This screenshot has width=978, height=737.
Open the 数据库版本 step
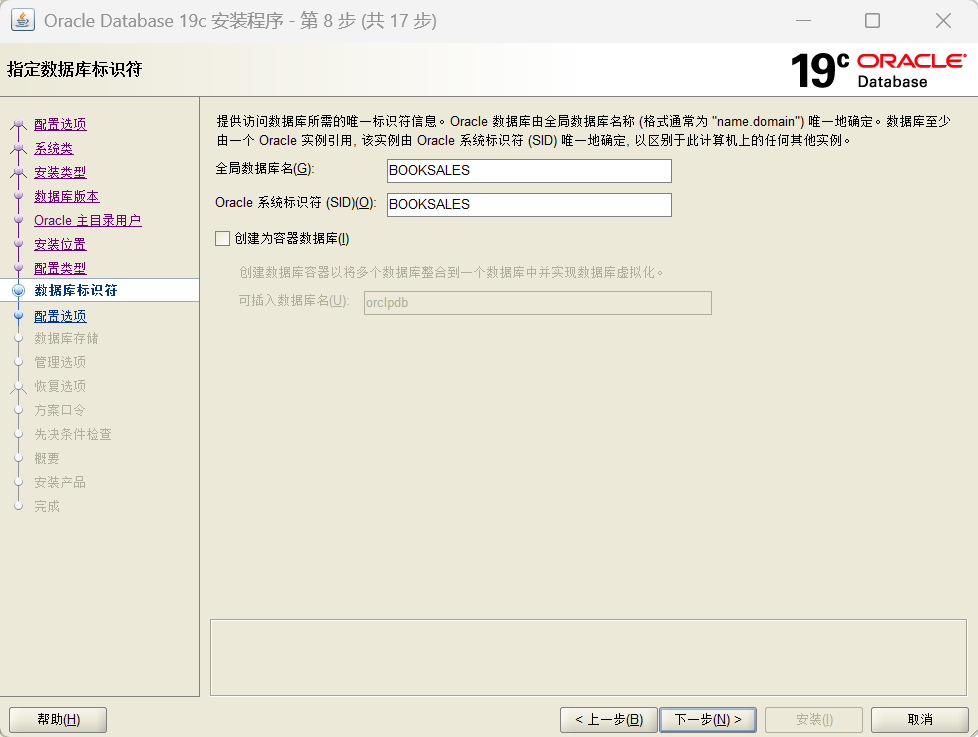(x=67, y=196)
